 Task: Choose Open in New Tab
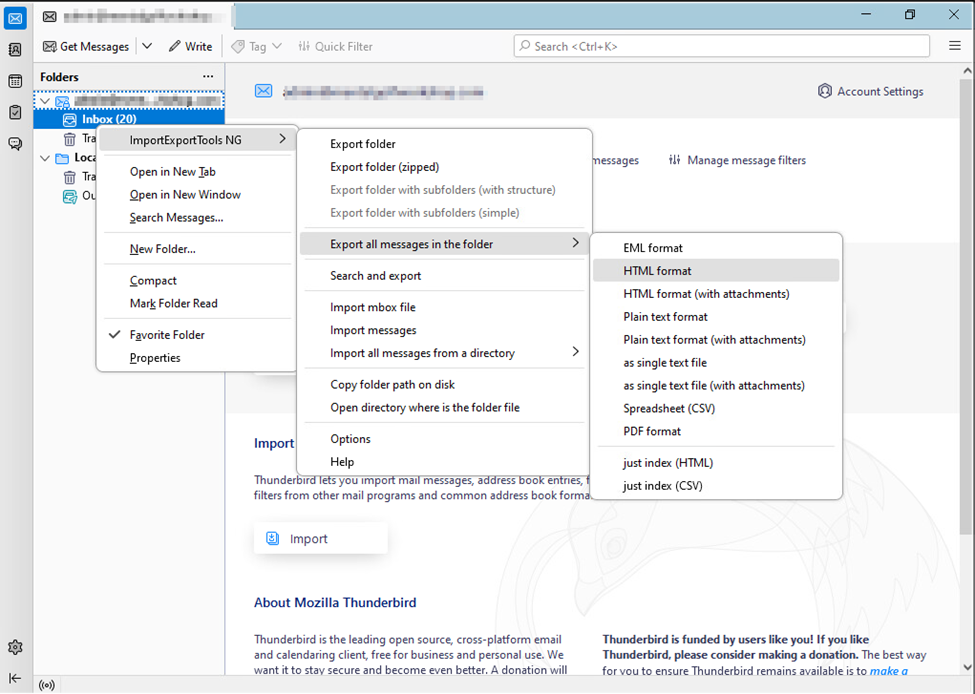pos(196,172)
